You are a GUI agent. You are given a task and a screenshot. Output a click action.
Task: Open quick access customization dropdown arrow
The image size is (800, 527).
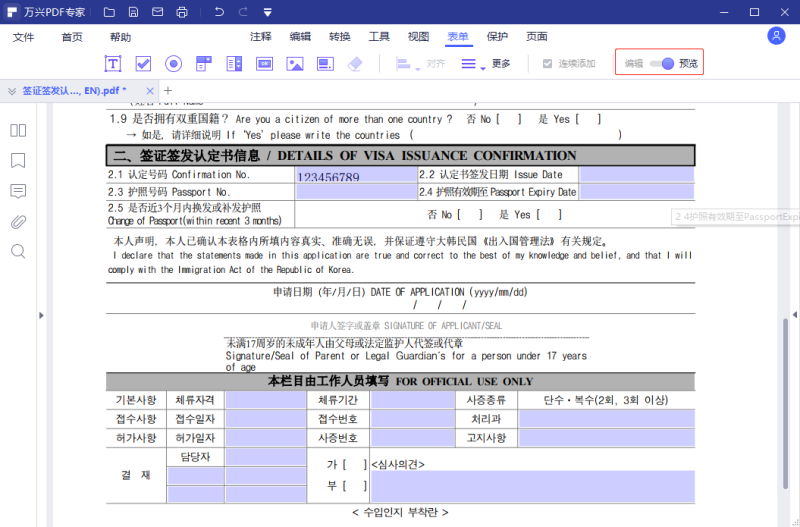pyautogui.click(x=268, y=12)
